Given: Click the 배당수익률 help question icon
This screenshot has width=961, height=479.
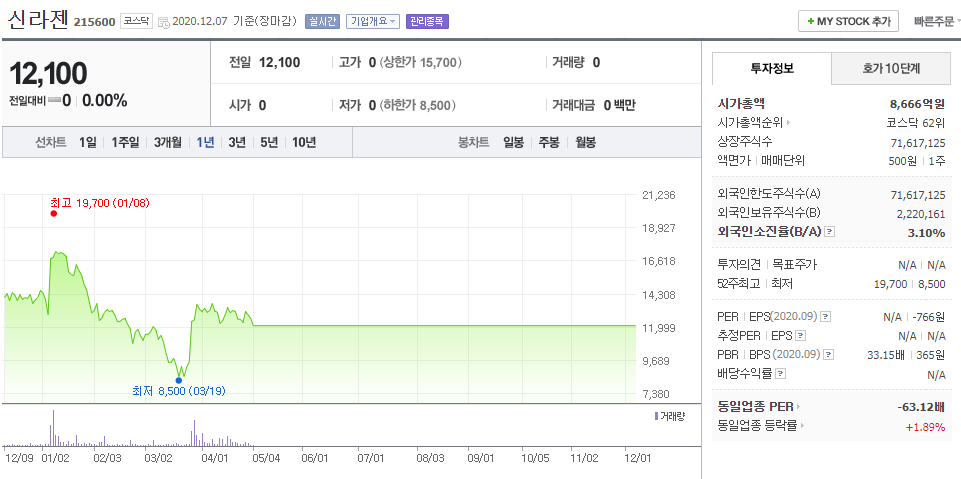Looking at the screenshot, I should coord(781,374).
